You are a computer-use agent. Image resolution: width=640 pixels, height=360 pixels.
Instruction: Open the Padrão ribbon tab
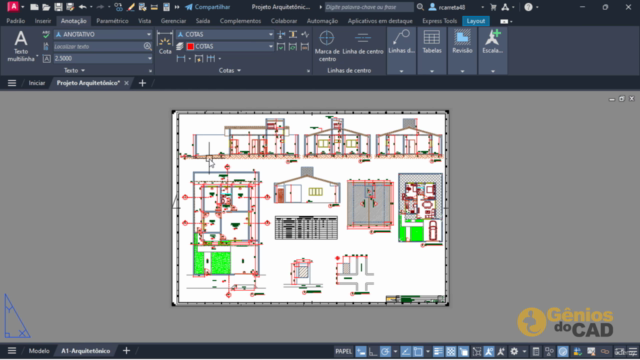click(x=16, y=21)
